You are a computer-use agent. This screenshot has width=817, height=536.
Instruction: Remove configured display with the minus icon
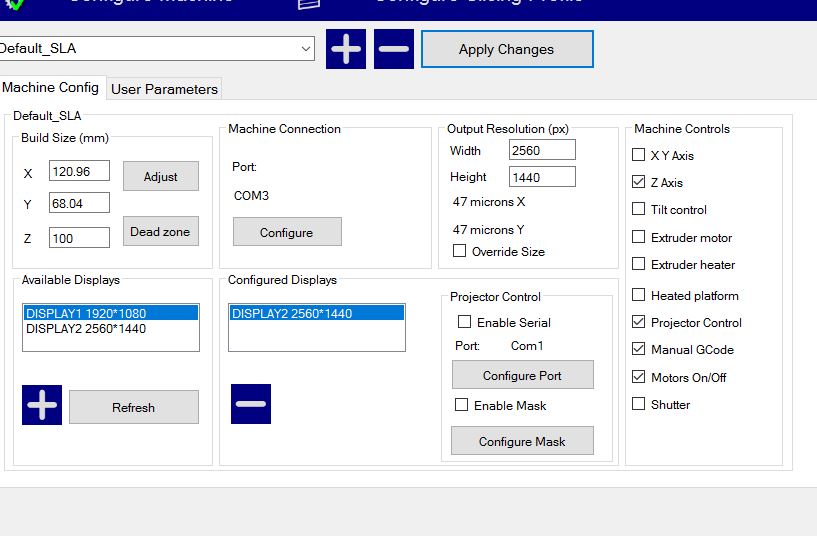tap(251, 404)
